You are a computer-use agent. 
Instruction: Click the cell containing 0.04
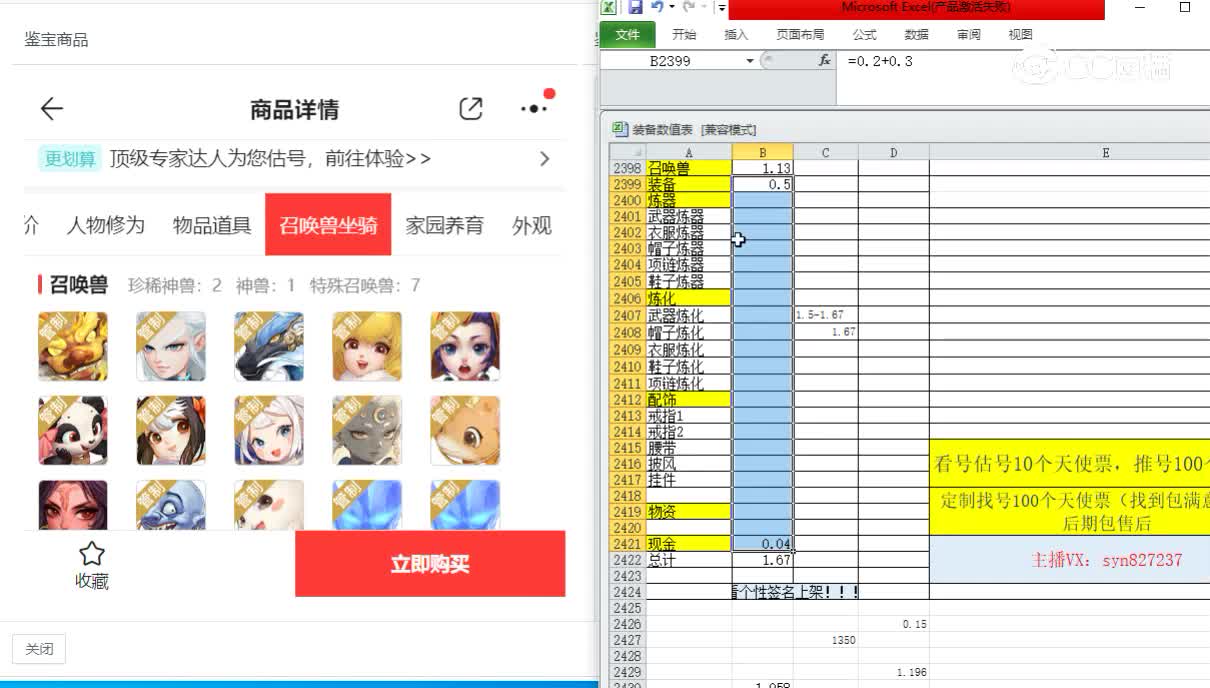tap(763, 543)
